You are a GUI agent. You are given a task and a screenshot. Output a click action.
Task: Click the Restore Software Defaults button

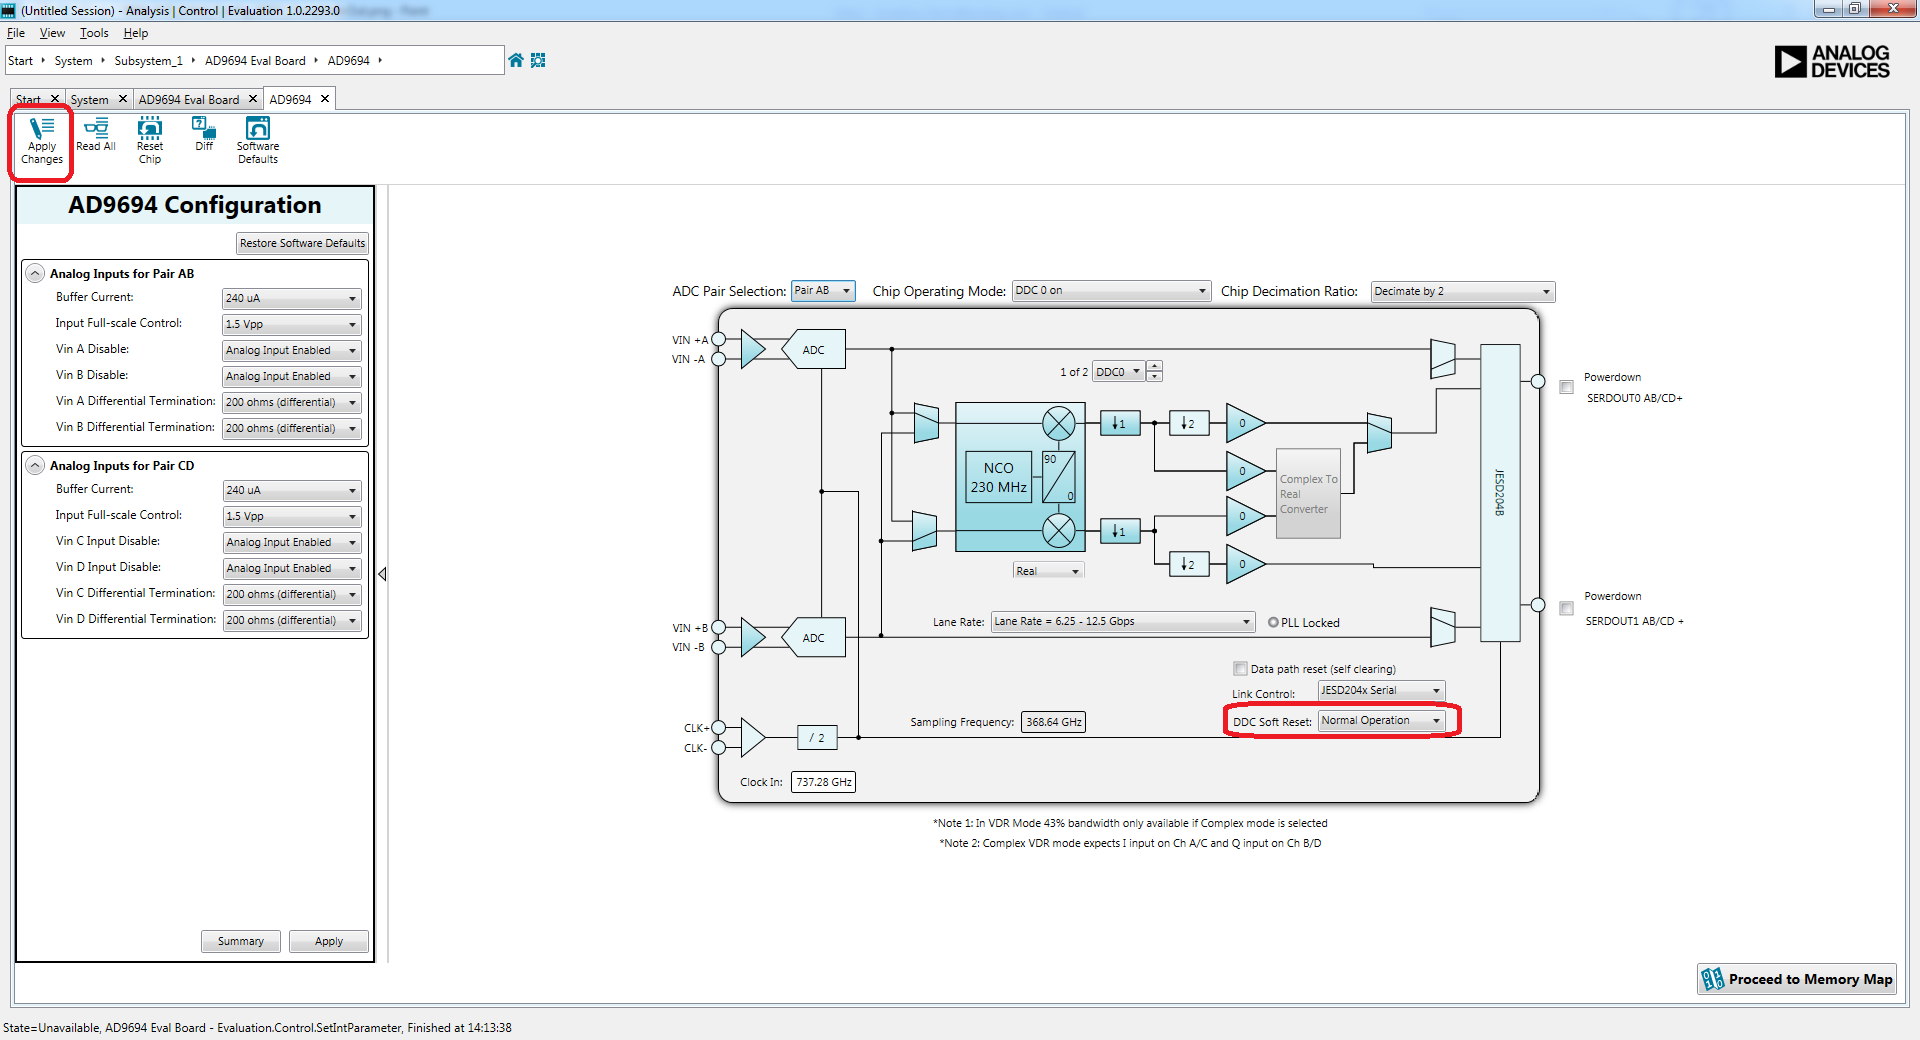click(302, 243)
